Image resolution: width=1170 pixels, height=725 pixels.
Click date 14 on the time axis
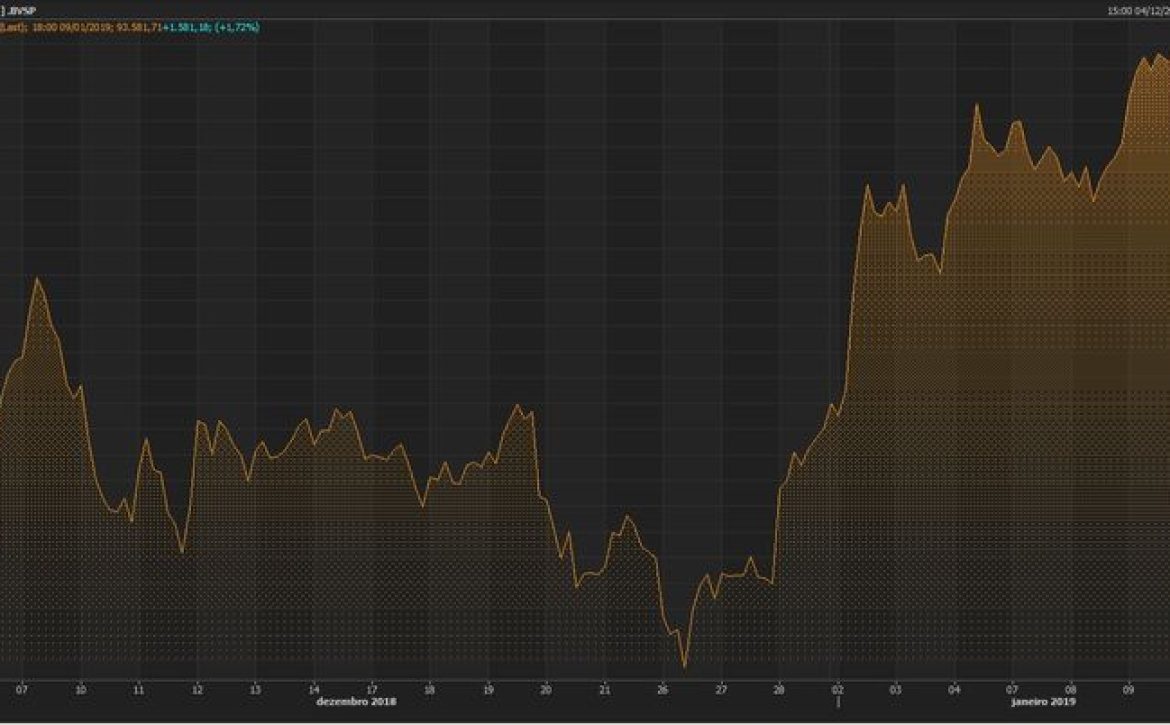[x=314, y=689]
